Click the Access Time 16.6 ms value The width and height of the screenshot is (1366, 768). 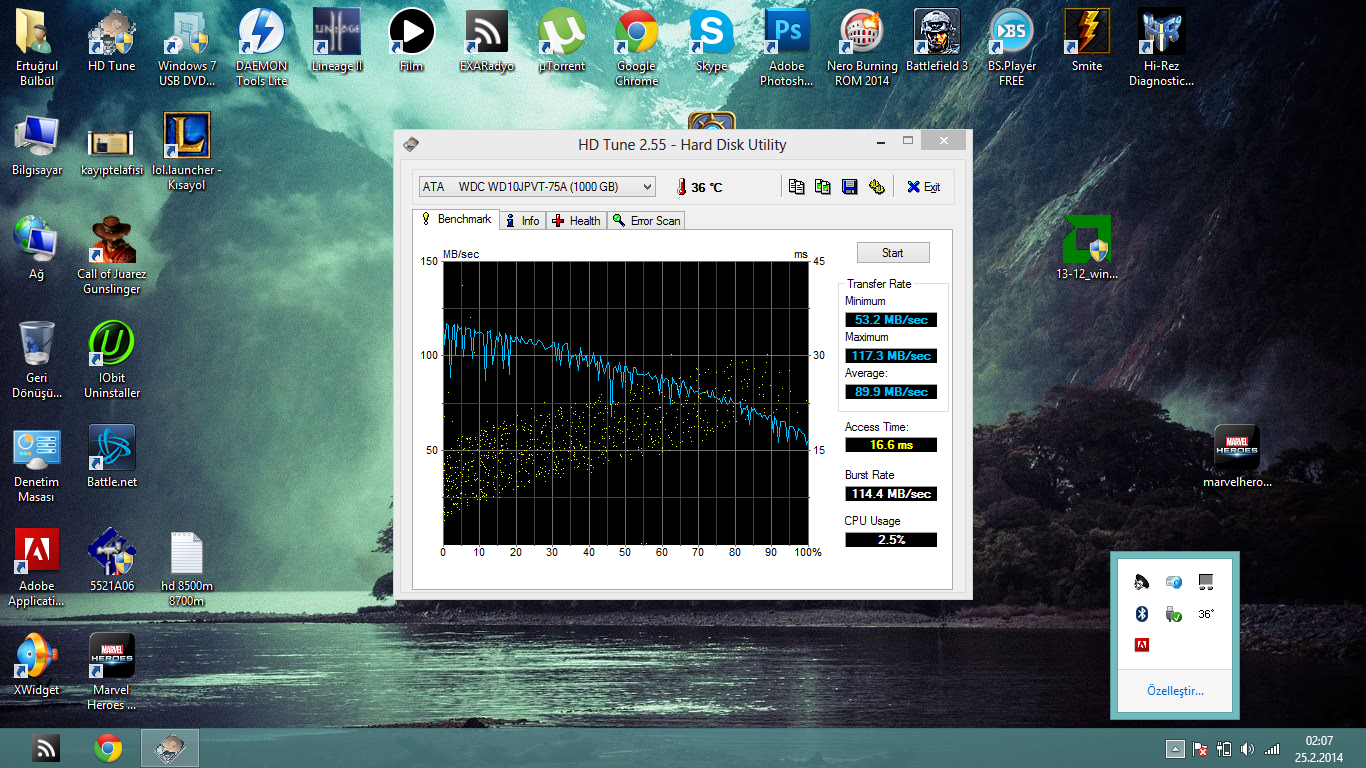(891, 445)
